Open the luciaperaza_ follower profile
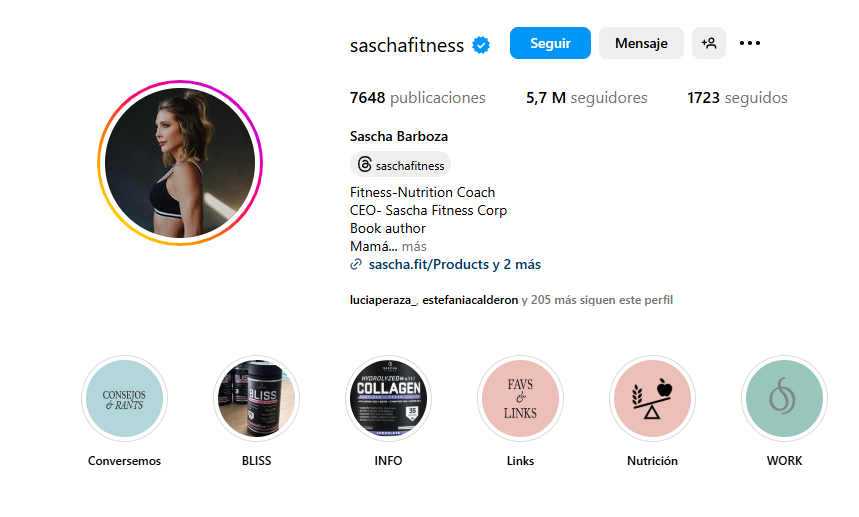Screen dimensions: 859x517 [x=383, y=300]
